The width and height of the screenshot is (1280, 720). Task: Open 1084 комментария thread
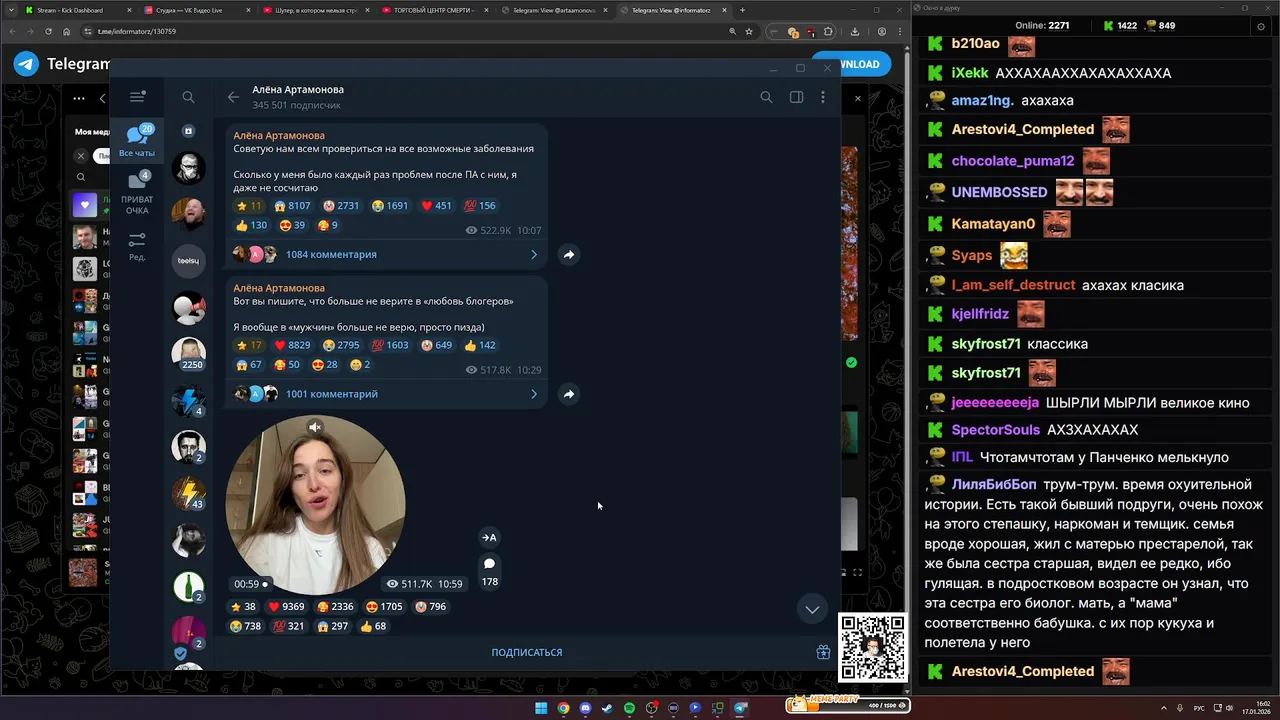coord(386,254)
